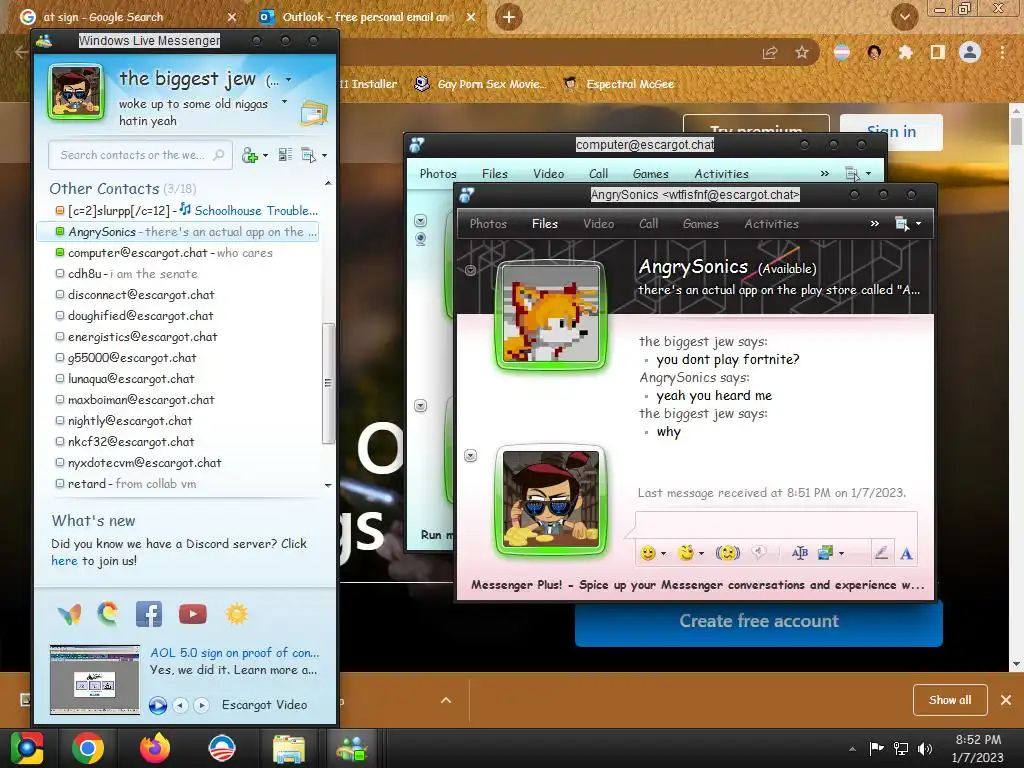Click the add contact icon in Messenger
The image size is (1024, 768).
pos(249,155)
